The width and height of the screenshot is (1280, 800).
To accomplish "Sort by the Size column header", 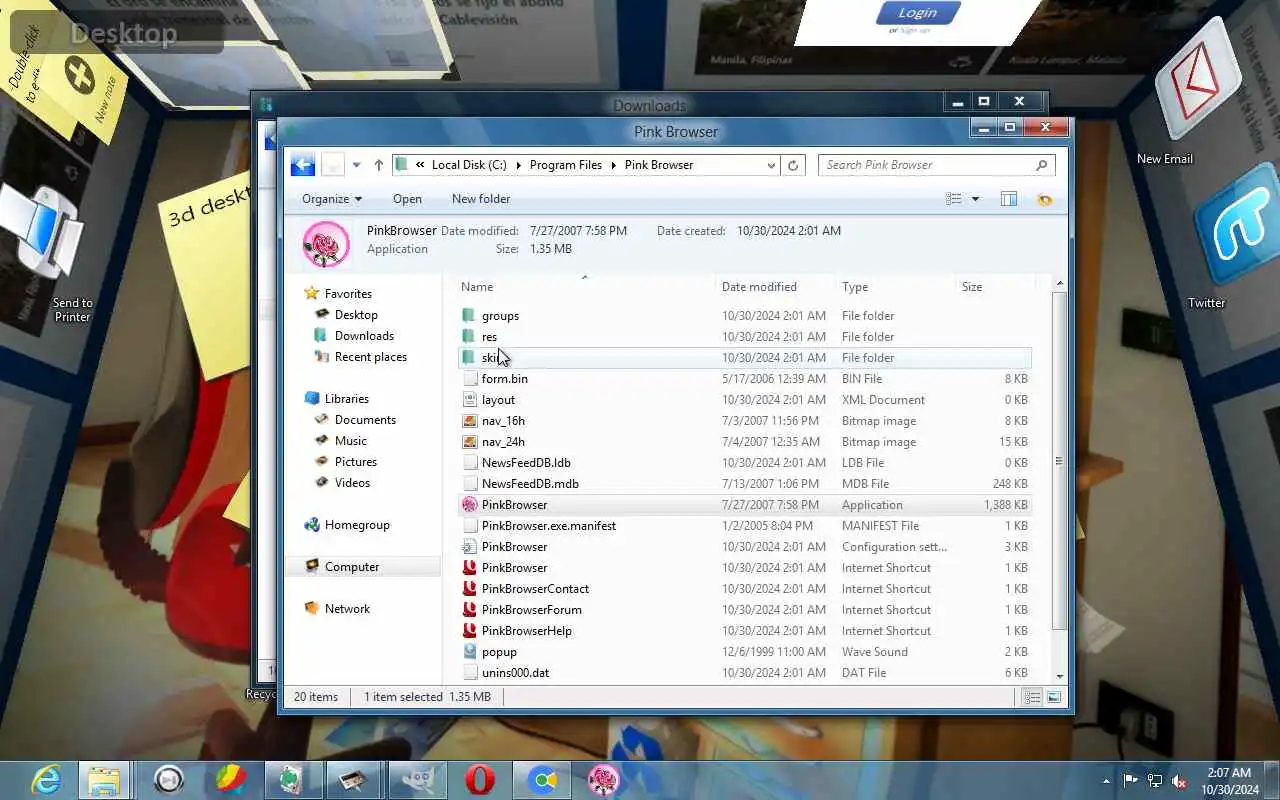I will 972,287.
